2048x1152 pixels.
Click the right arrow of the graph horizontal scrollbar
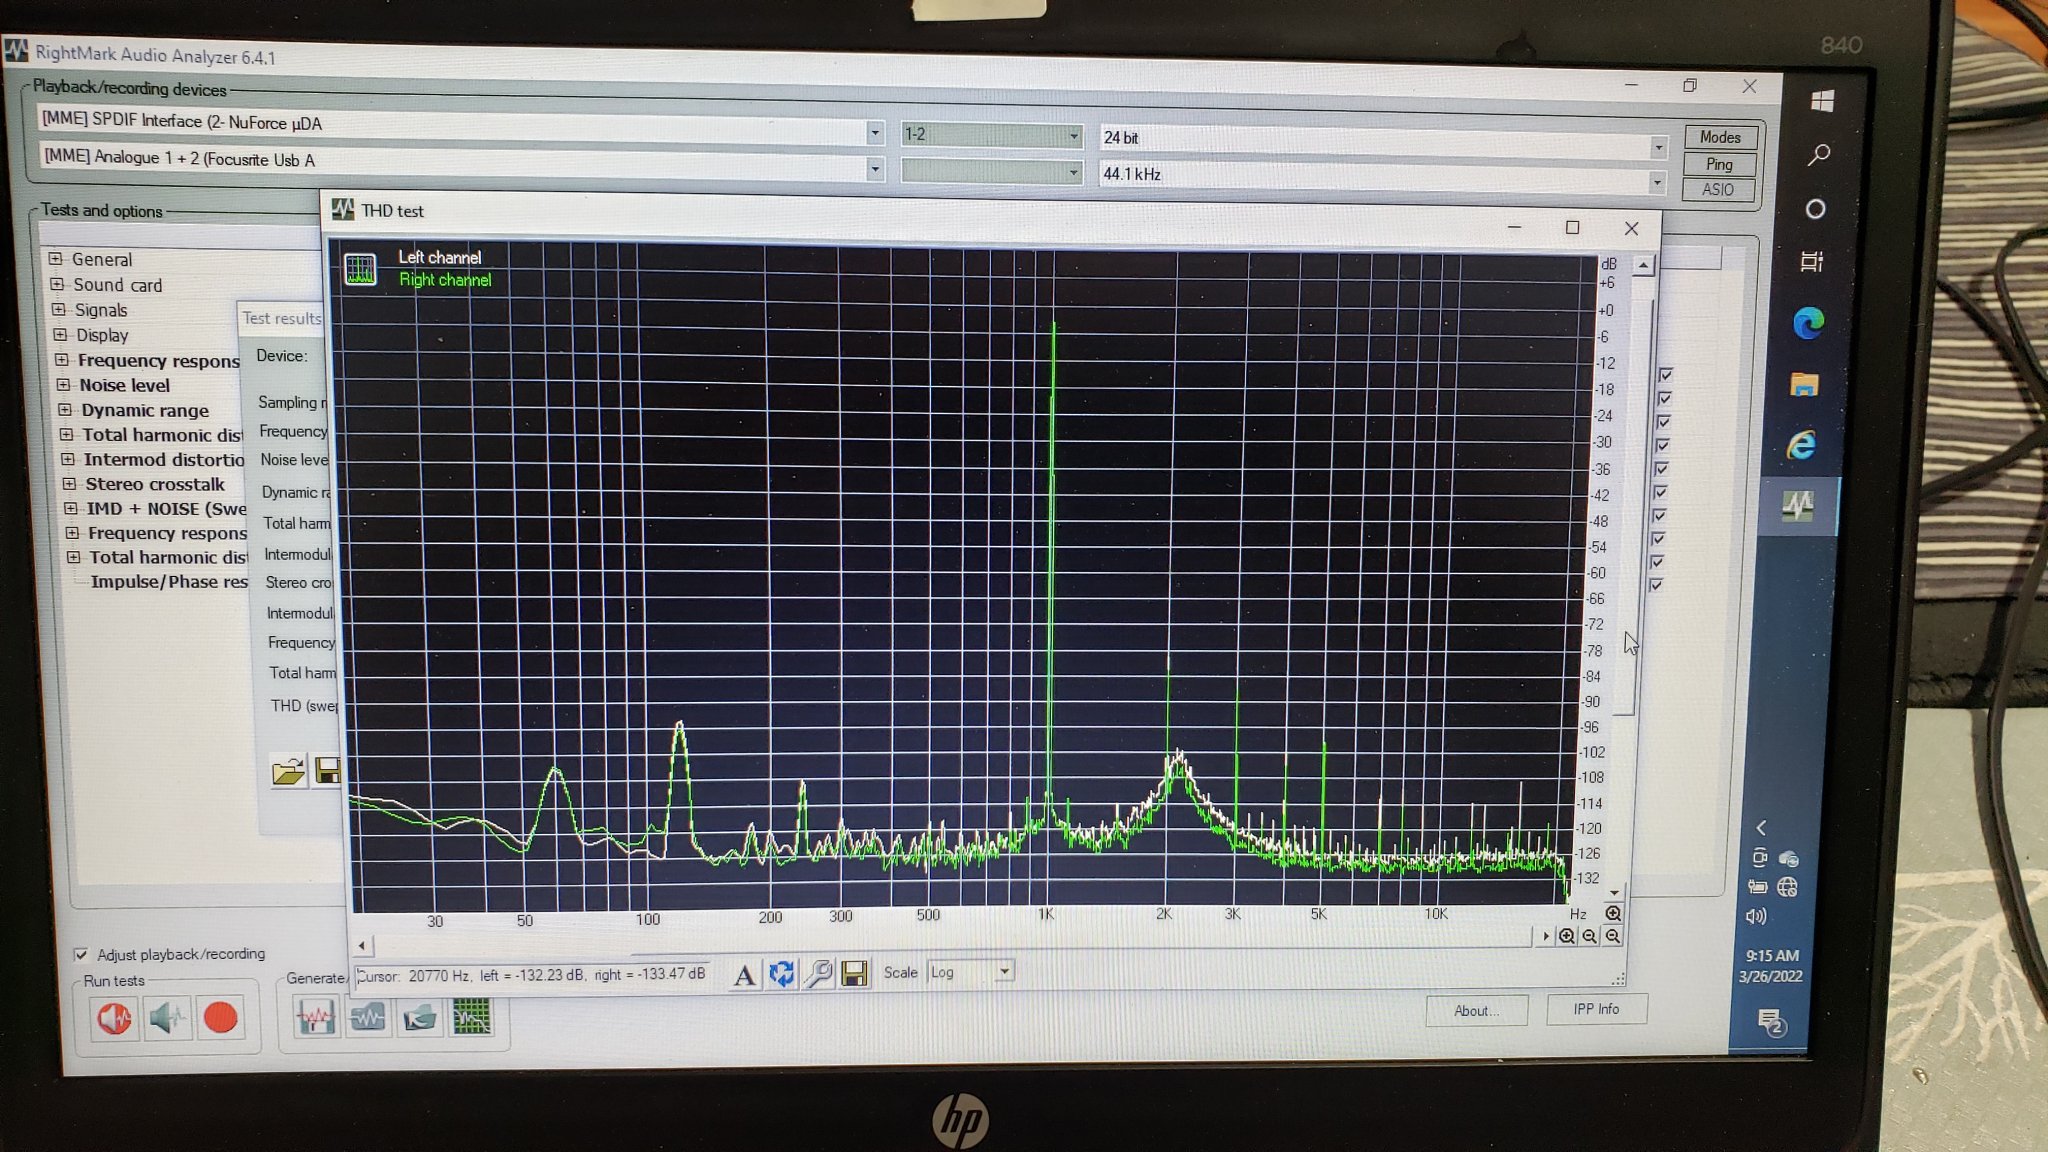click(1546, 936)
